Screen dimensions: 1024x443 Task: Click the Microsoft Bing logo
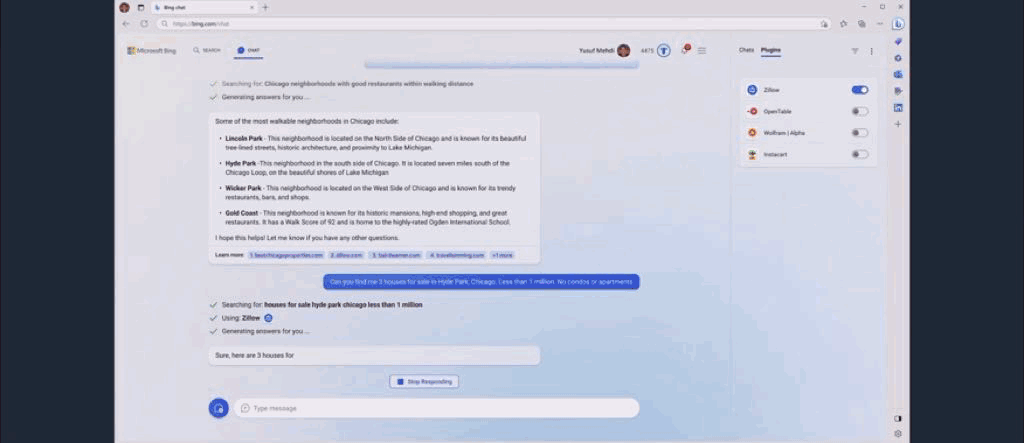tap(152, 50)
